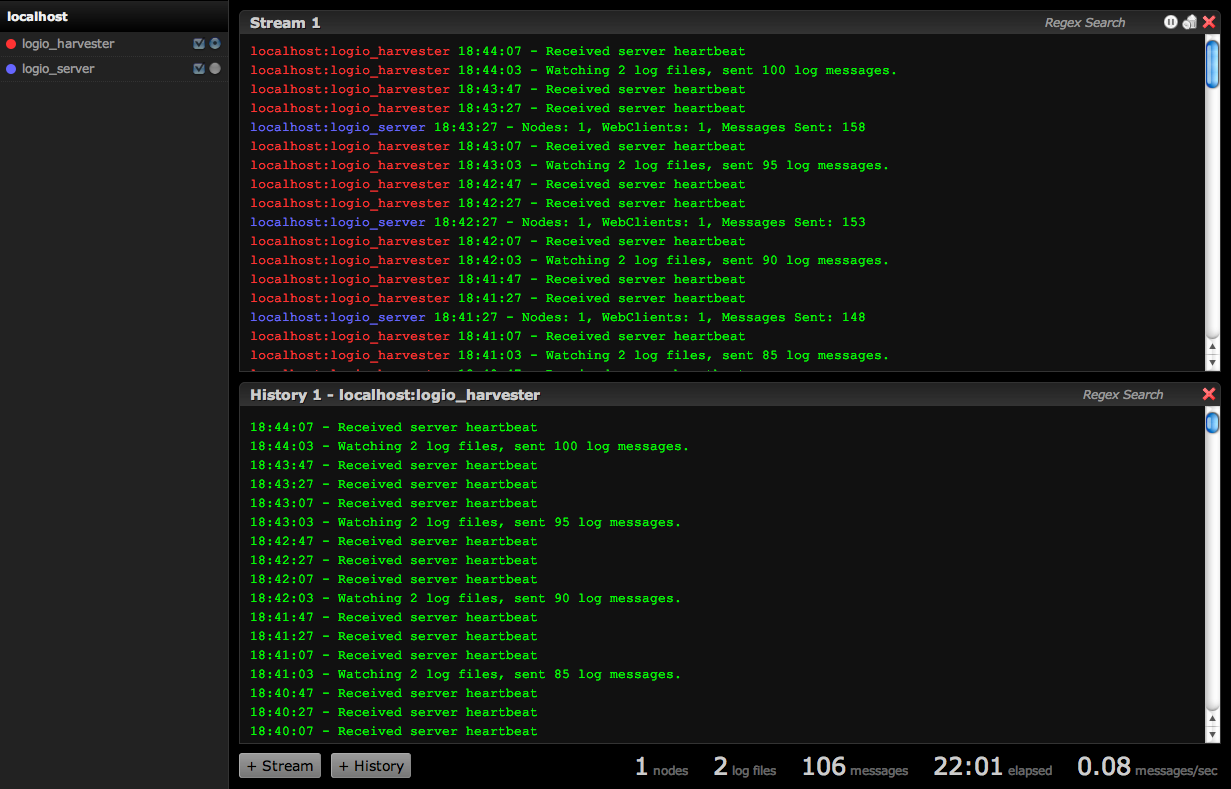This screenshot has height=789, width=1231.
Task: Close the Stream 1 panel
Action: click(1209, 22)
